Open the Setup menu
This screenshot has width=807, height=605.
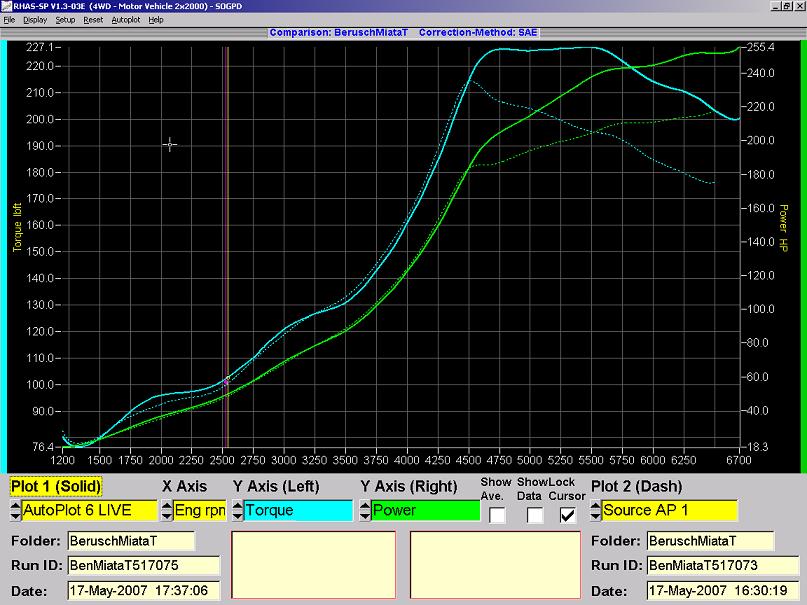click(65, 20)
